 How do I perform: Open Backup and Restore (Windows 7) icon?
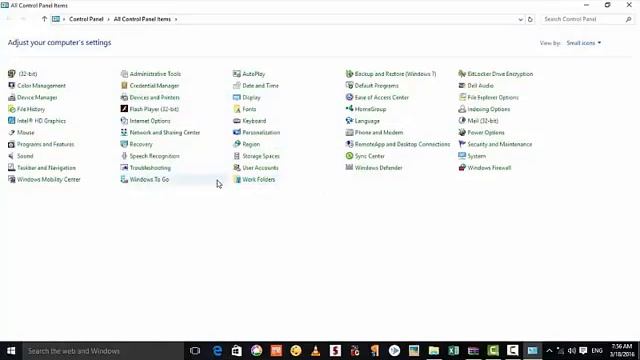point(349,74)
